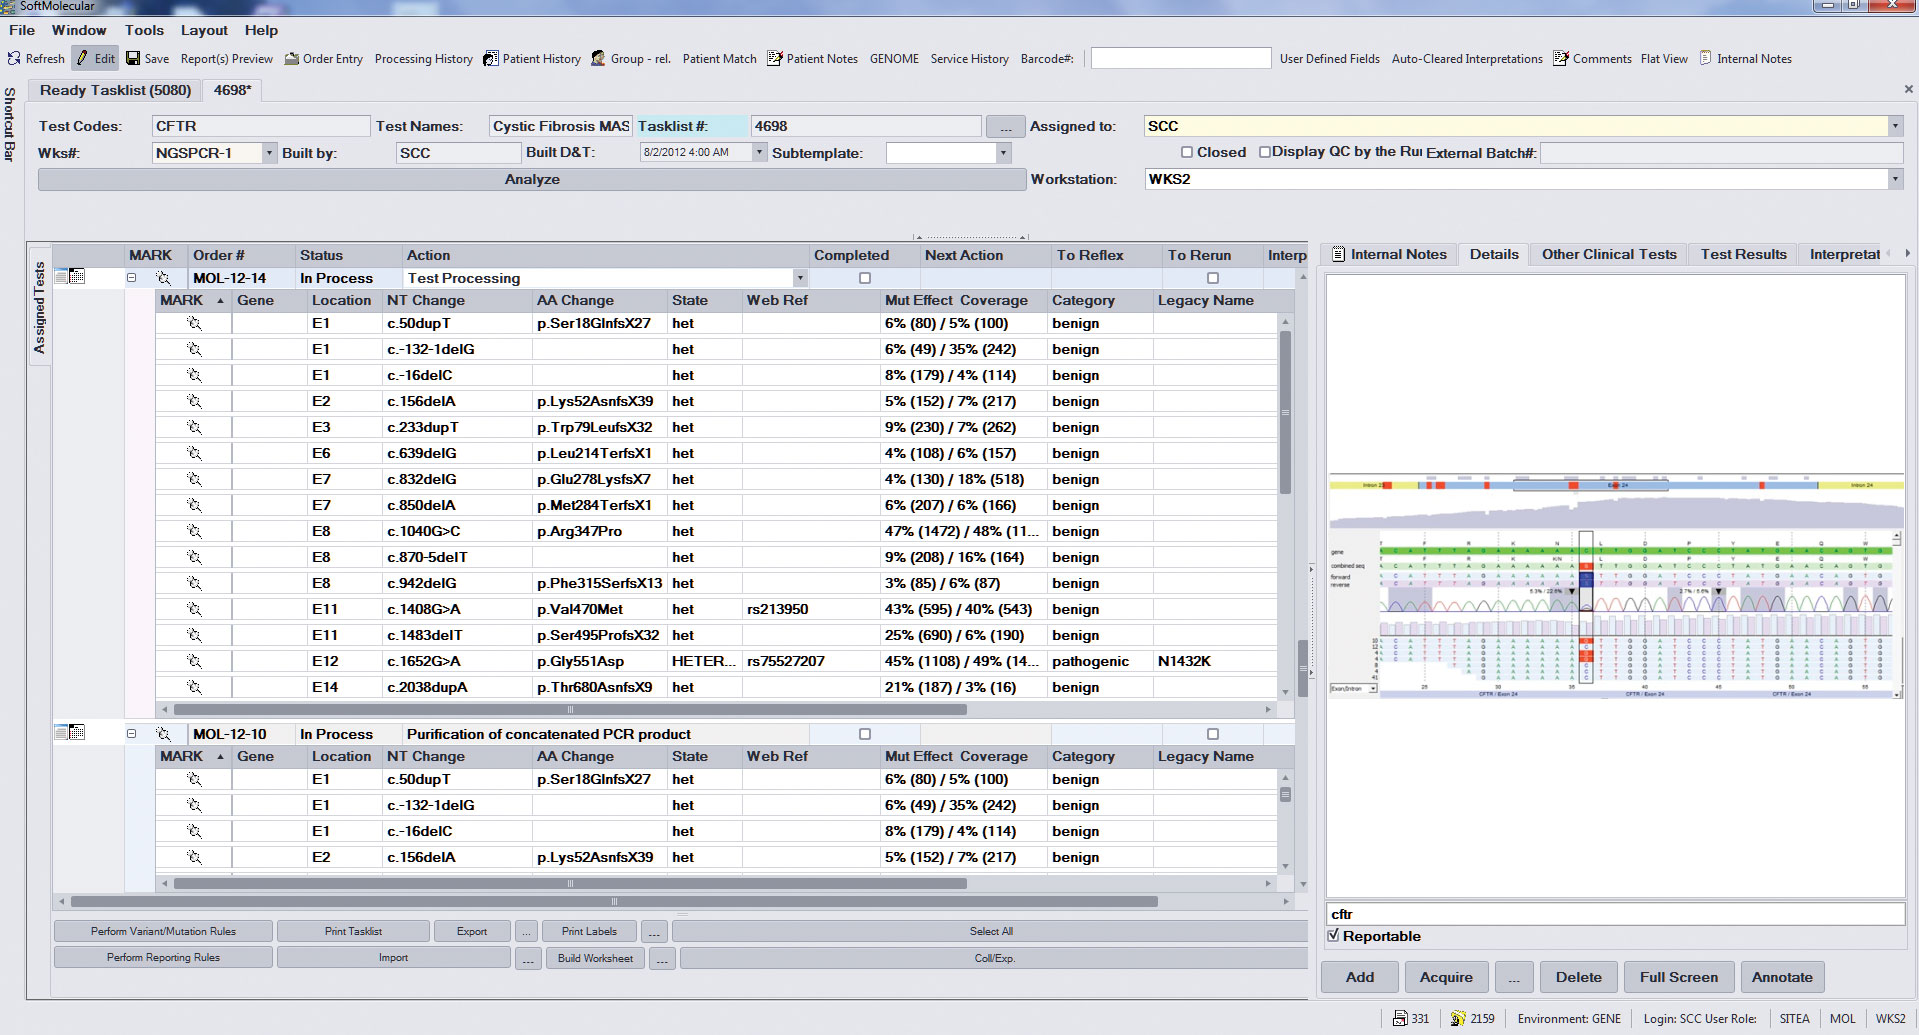Click the Full Screen button
Image resolution: width=1919 pixels, height=1035 pixels.
pos(1678,977)
